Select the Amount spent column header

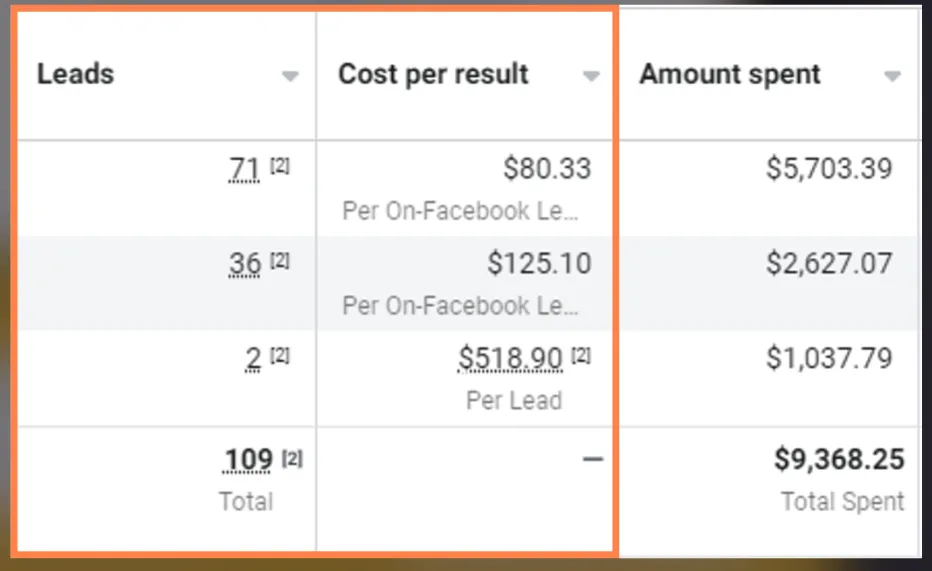pos(730,74)
